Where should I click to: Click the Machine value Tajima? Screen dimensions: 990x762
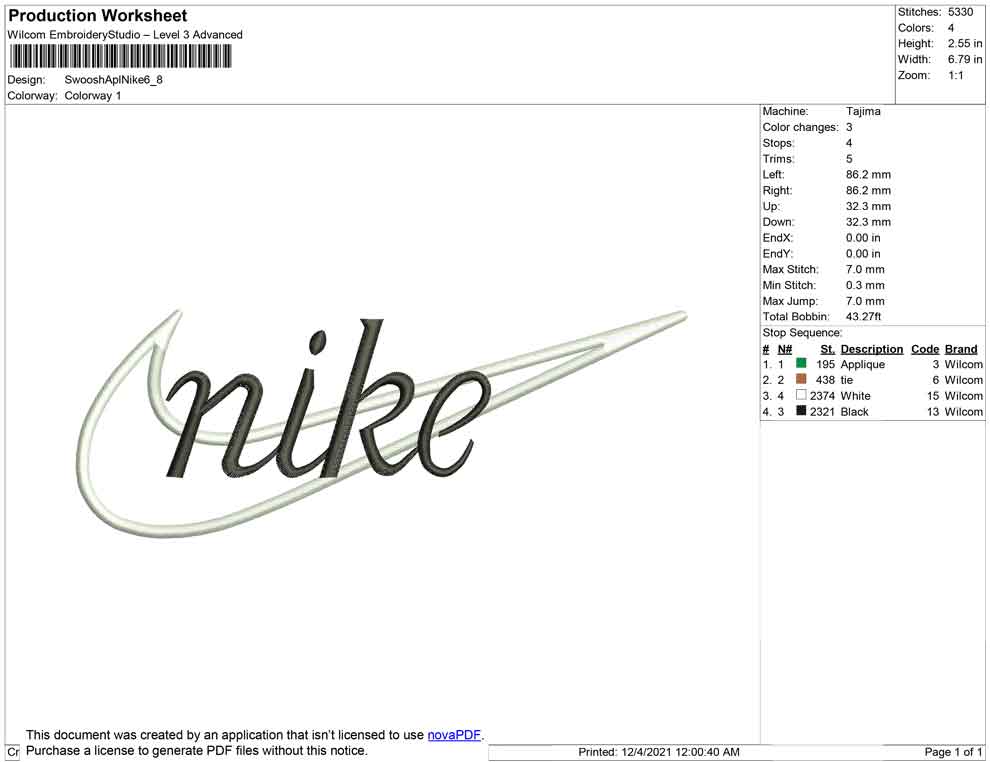click(x=863, y=111)
